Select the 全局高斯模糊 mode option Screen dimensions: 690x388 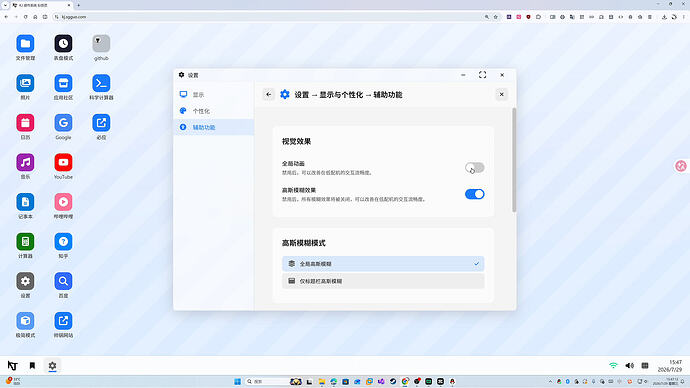tap(383, 264)
